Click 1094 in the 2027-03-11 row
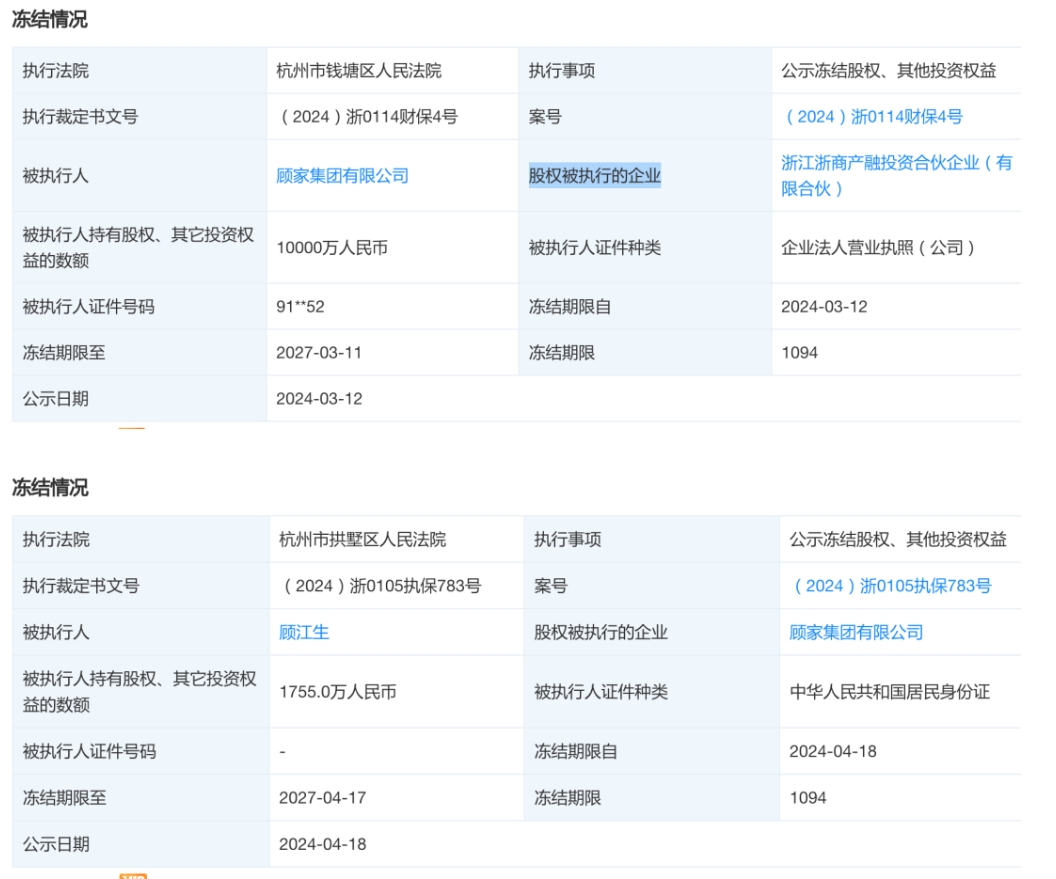 [799, 352]
